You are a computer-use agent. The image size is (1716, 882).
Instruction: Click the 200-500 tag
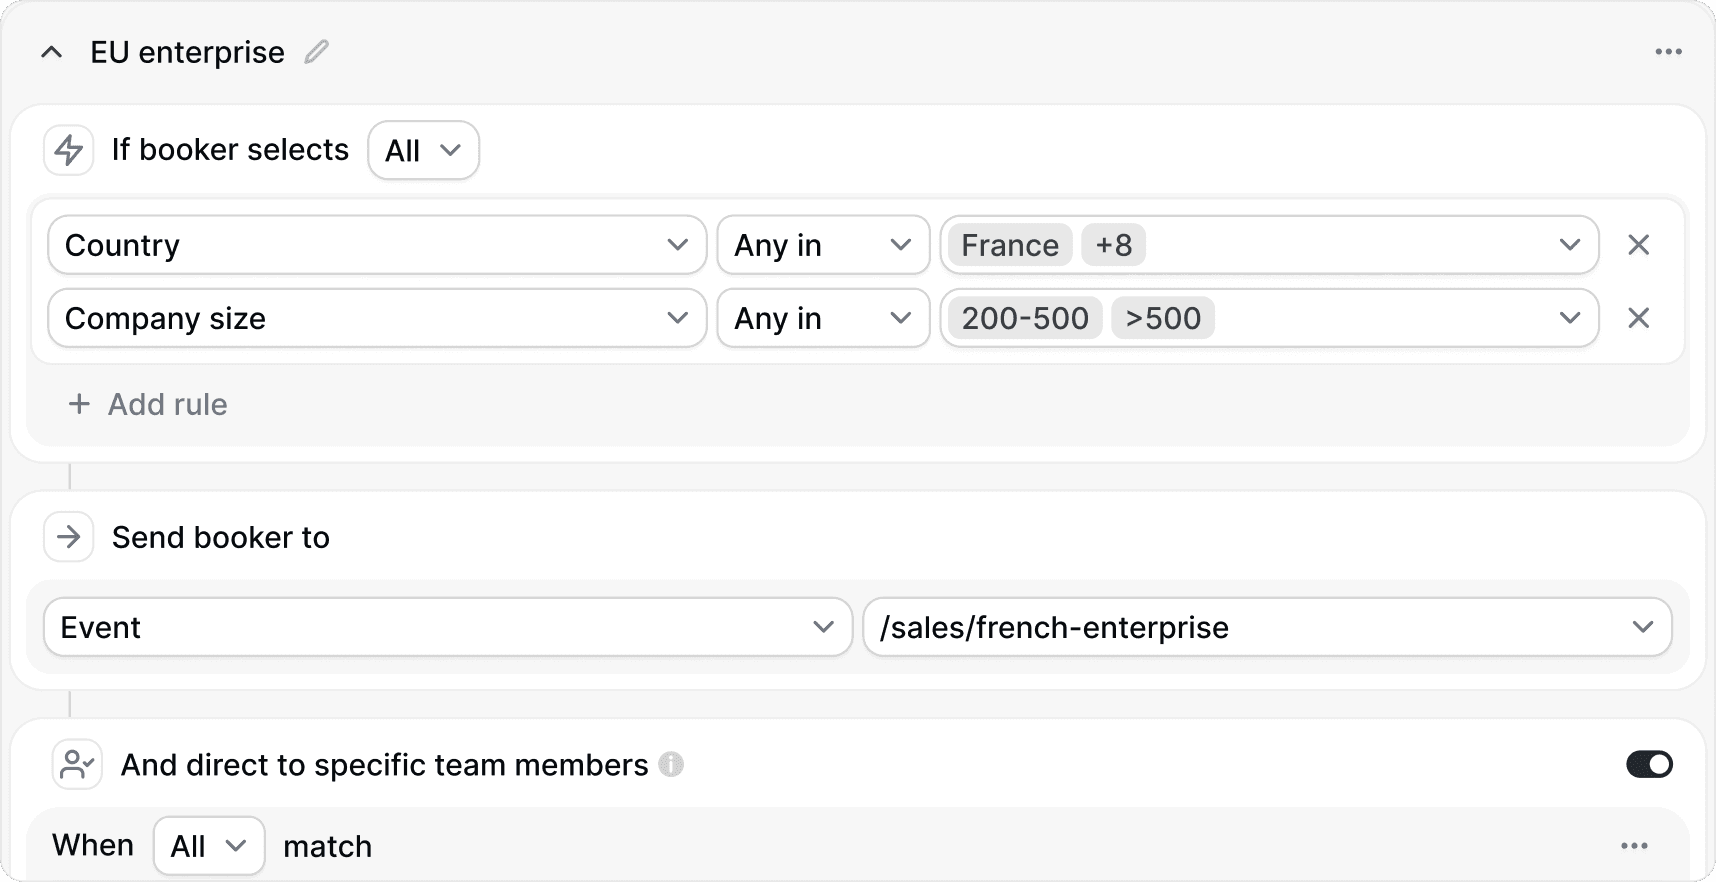click(x=1025, y=318)
